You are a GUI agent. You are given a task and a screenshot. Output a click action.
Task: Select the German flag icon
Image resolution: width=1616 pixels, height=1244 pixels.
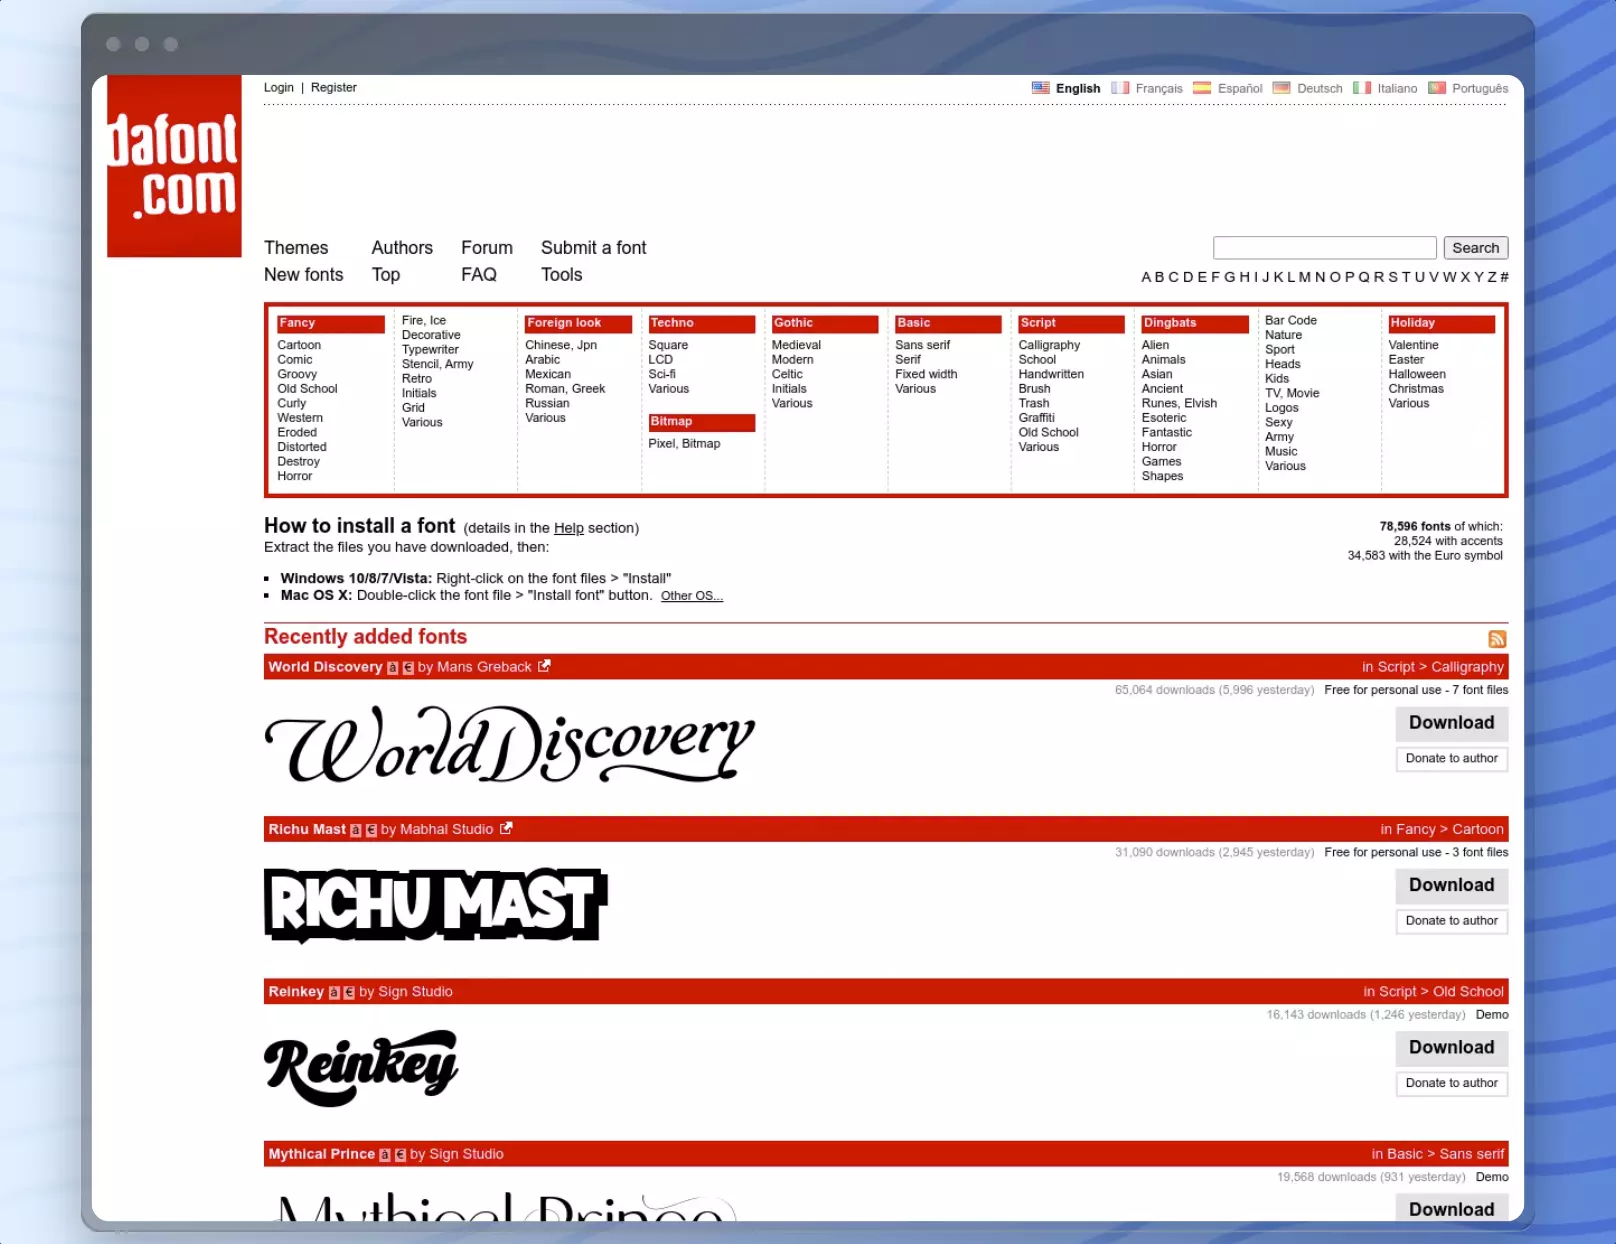[1281, 88]
